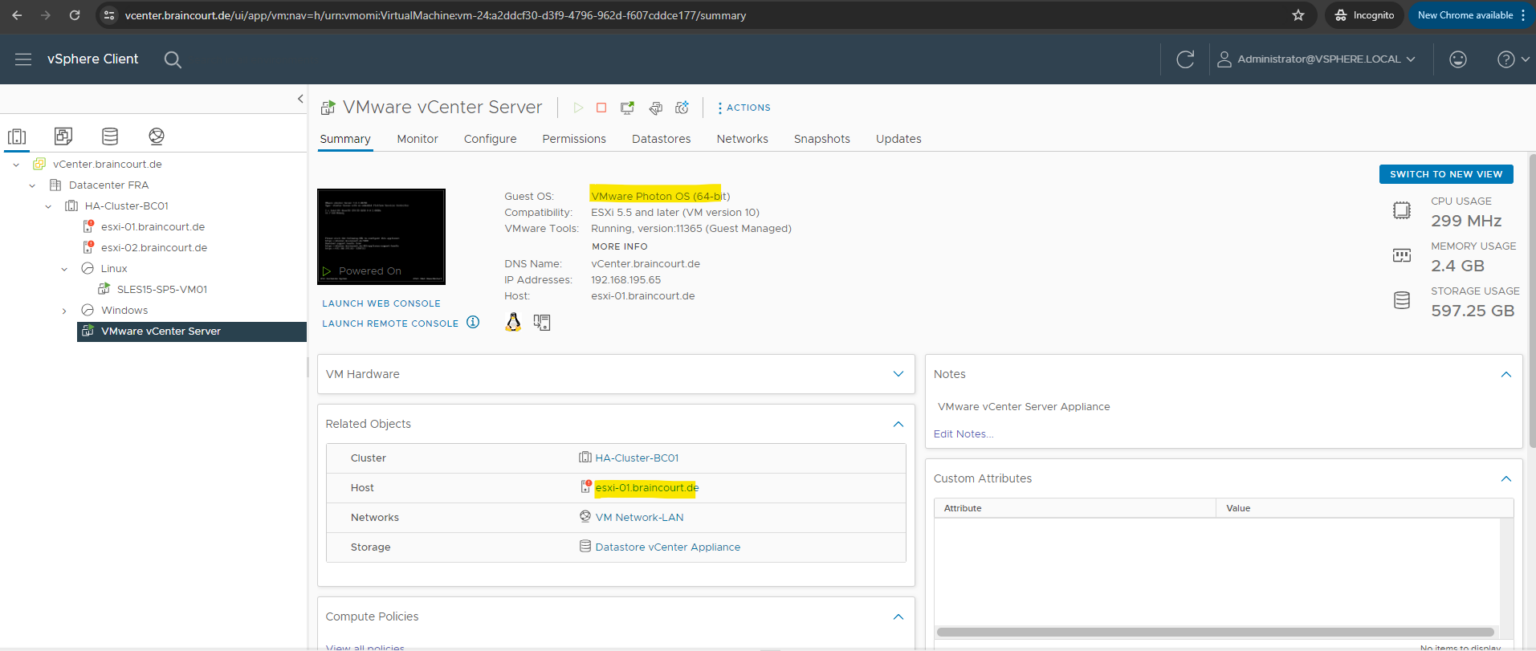Image resolution: width=1536 pixels, height=651 pixels.
Task: Open the Hosts and Clusters inventory view
Action: coord(17,135)
